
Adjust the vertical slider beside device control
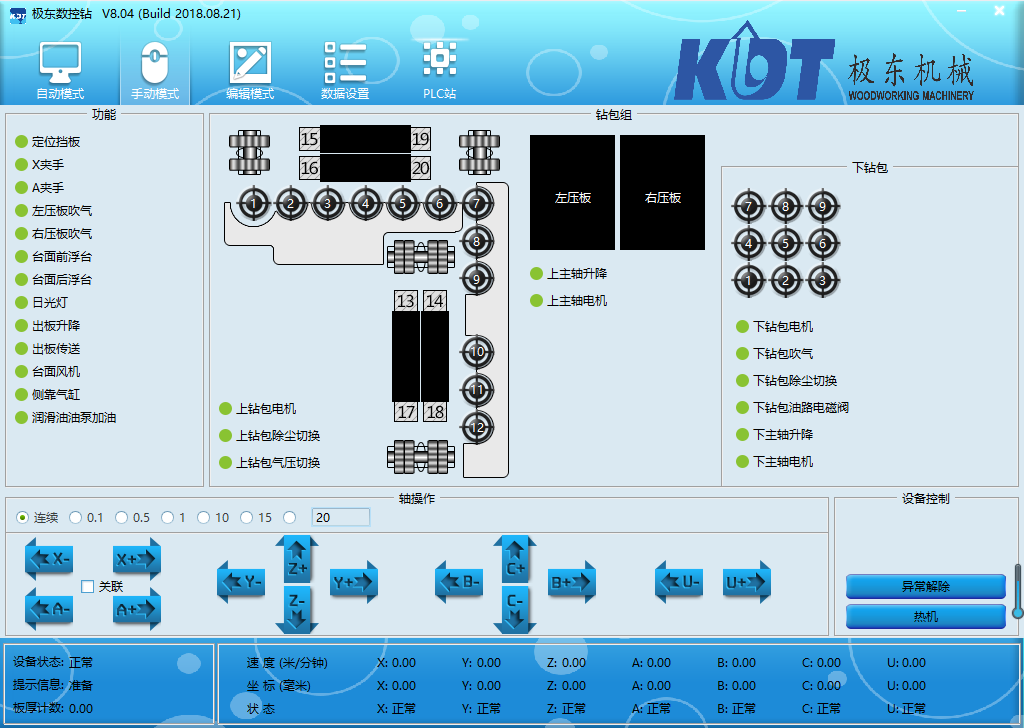point(1018,590)
